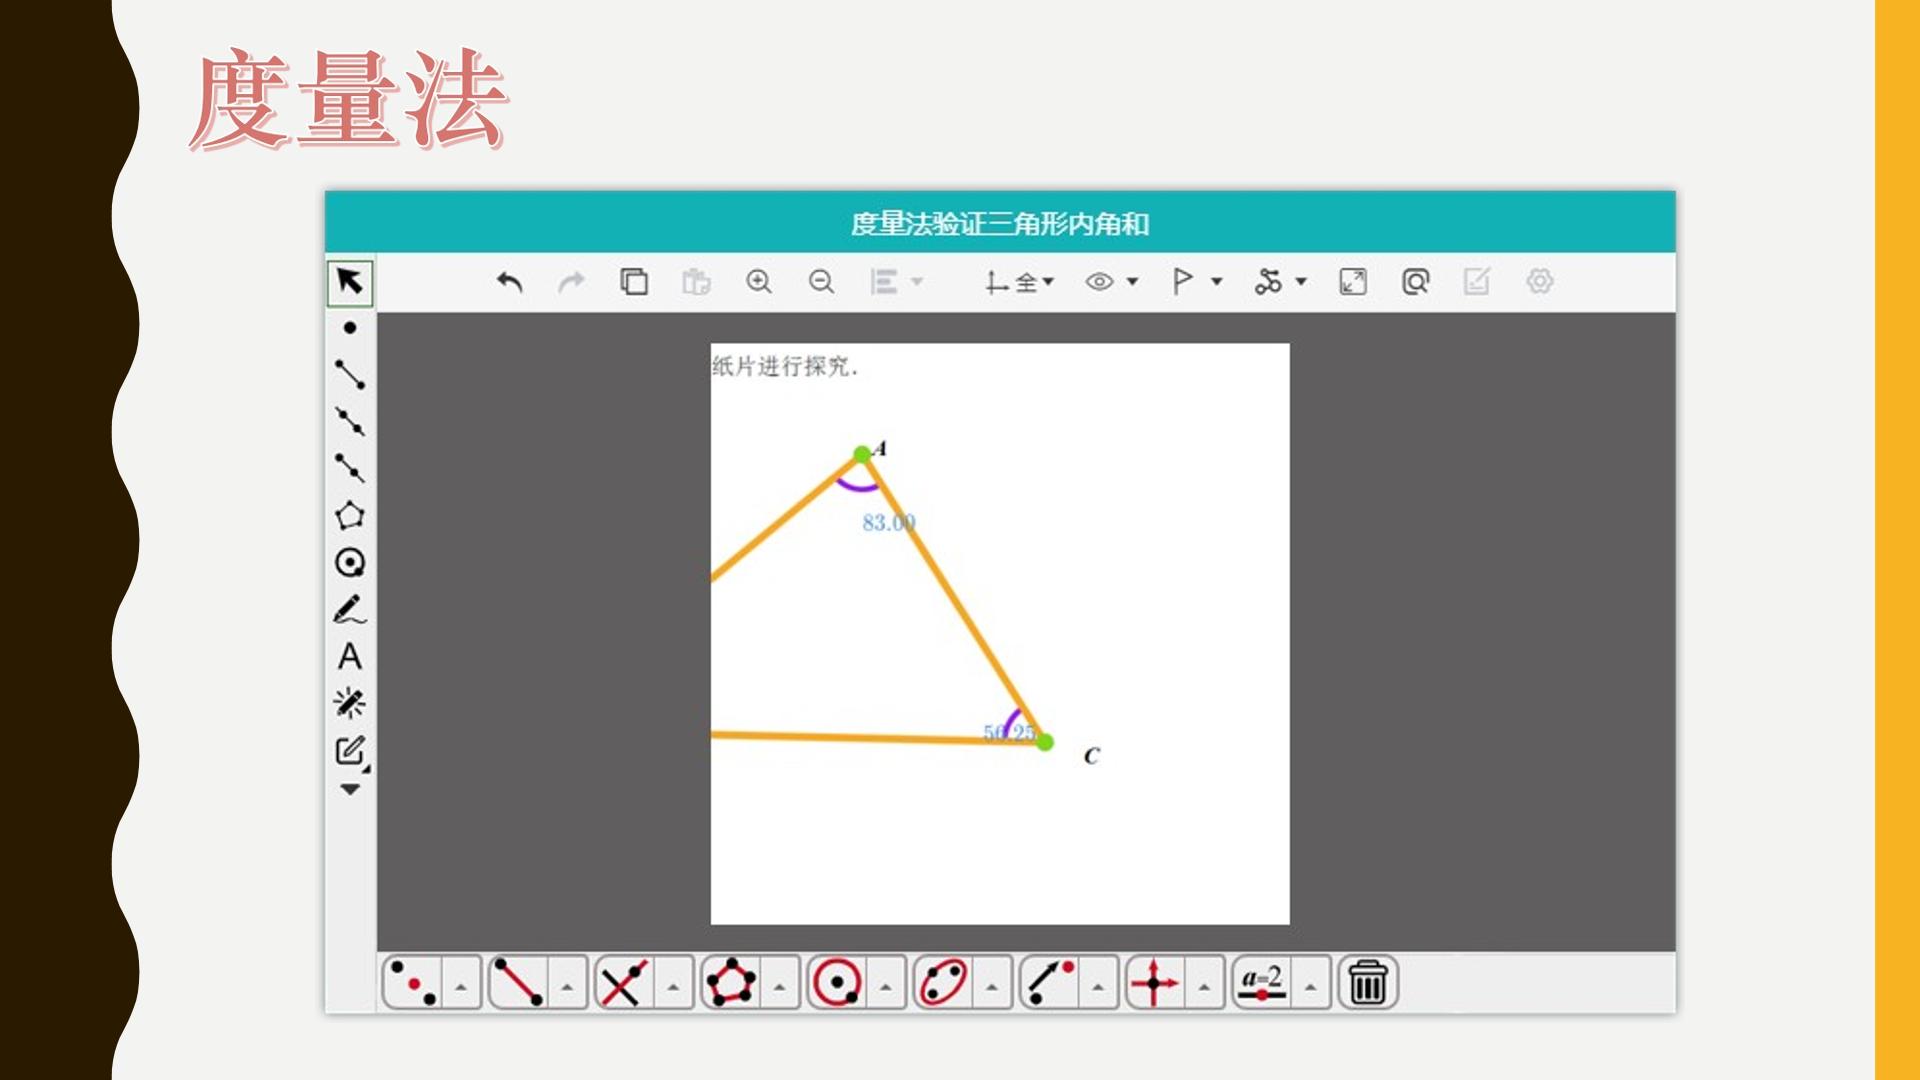Select the single point tool

coord(350,327)
